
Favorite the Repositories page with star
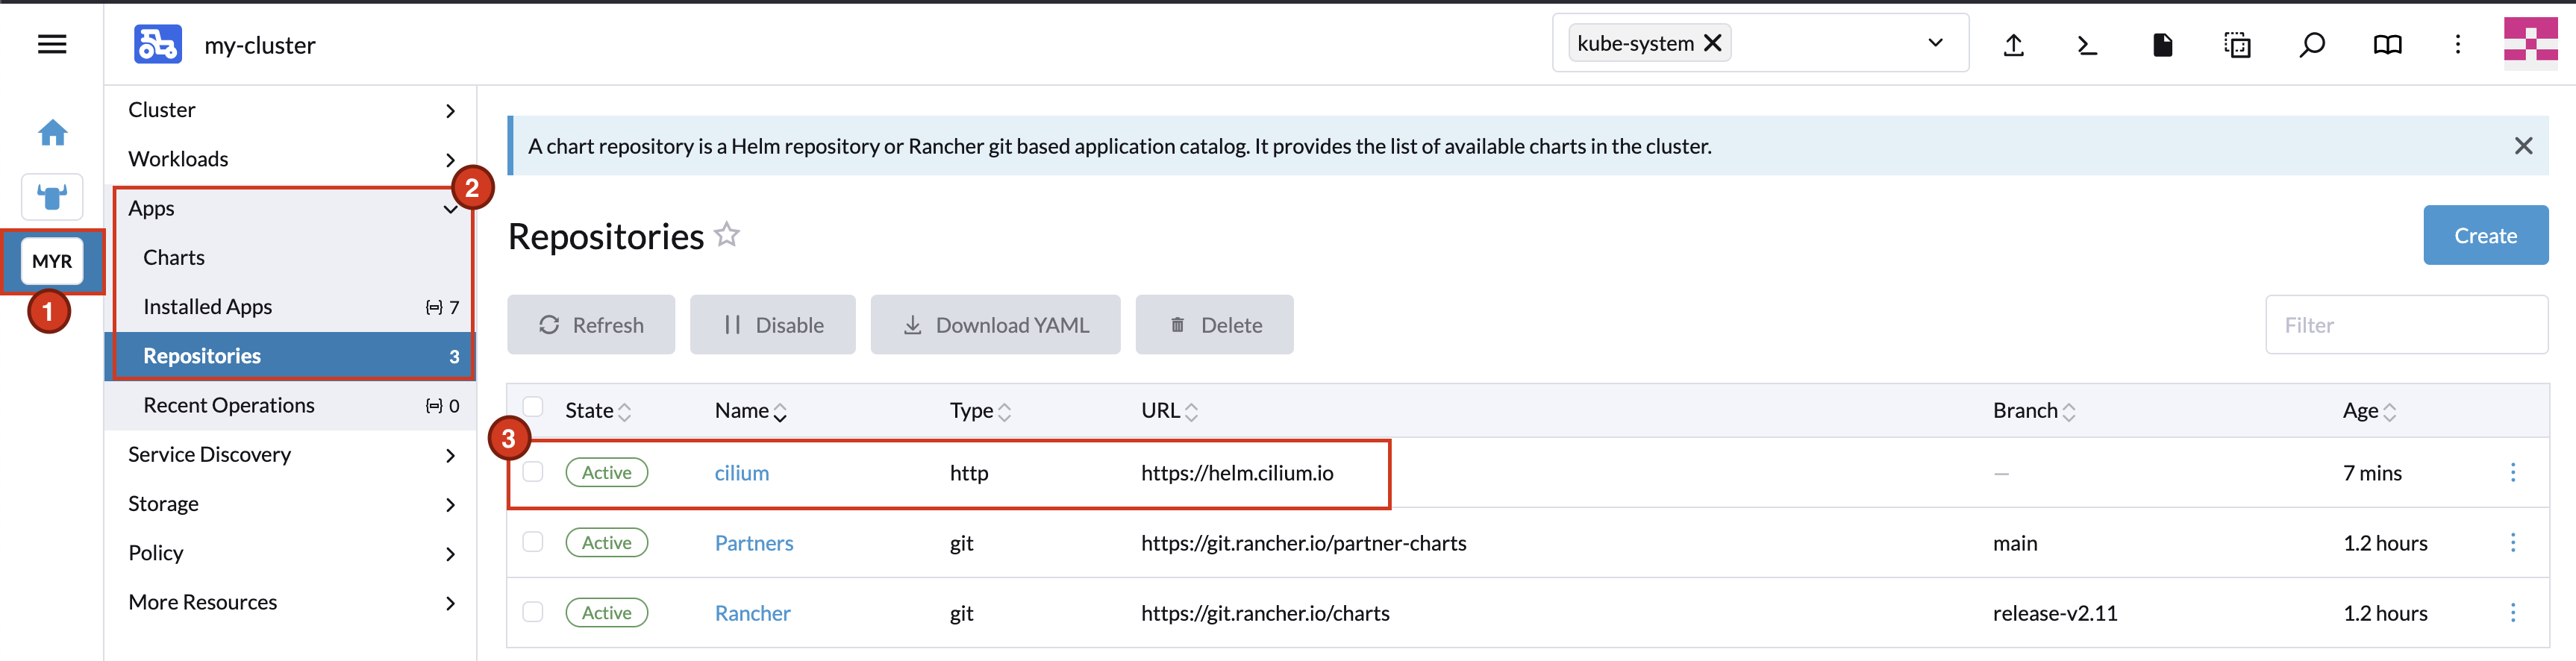click(x=727, y=235)
